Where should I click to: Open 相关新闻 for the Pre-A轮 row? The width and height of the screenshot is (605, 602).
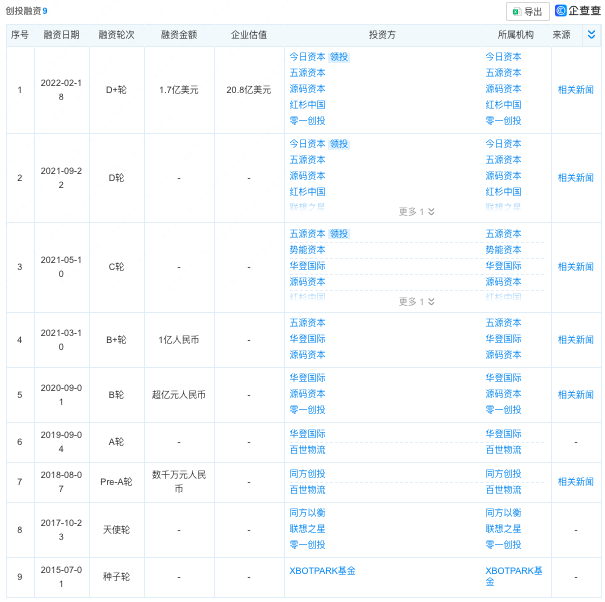[576, 482]
